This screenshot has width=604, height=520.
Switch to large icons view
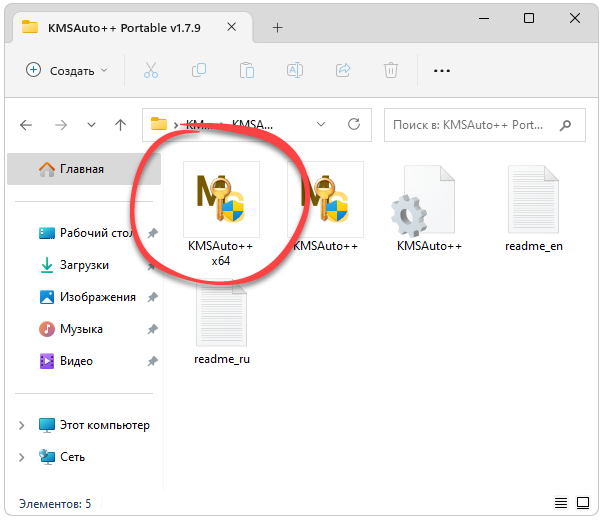tap(582, 503)
